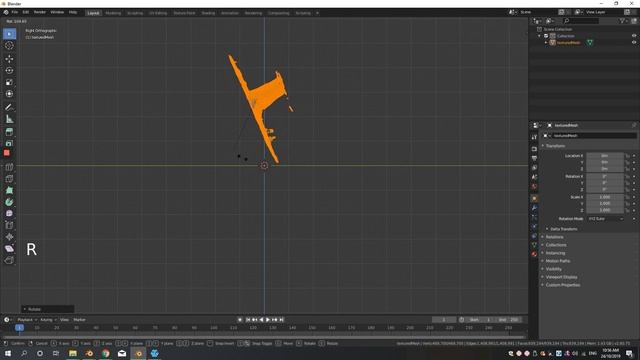This screenshot has height=360, width=640.
Task: Collapse the Transform panel
Action: pyautogui.click(x=555, y=146)
